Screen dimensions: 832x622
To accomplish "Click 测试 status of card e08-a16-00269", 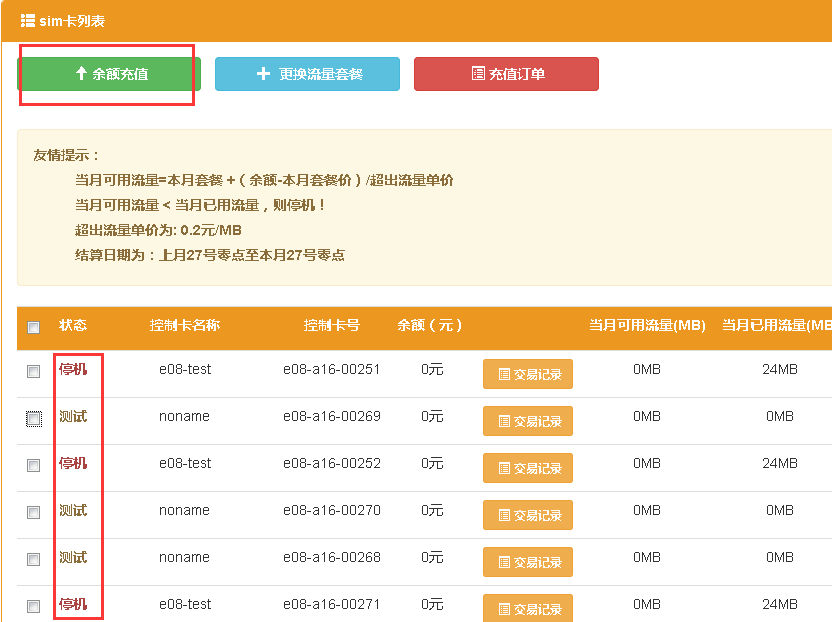I will (x=73, y=416).
